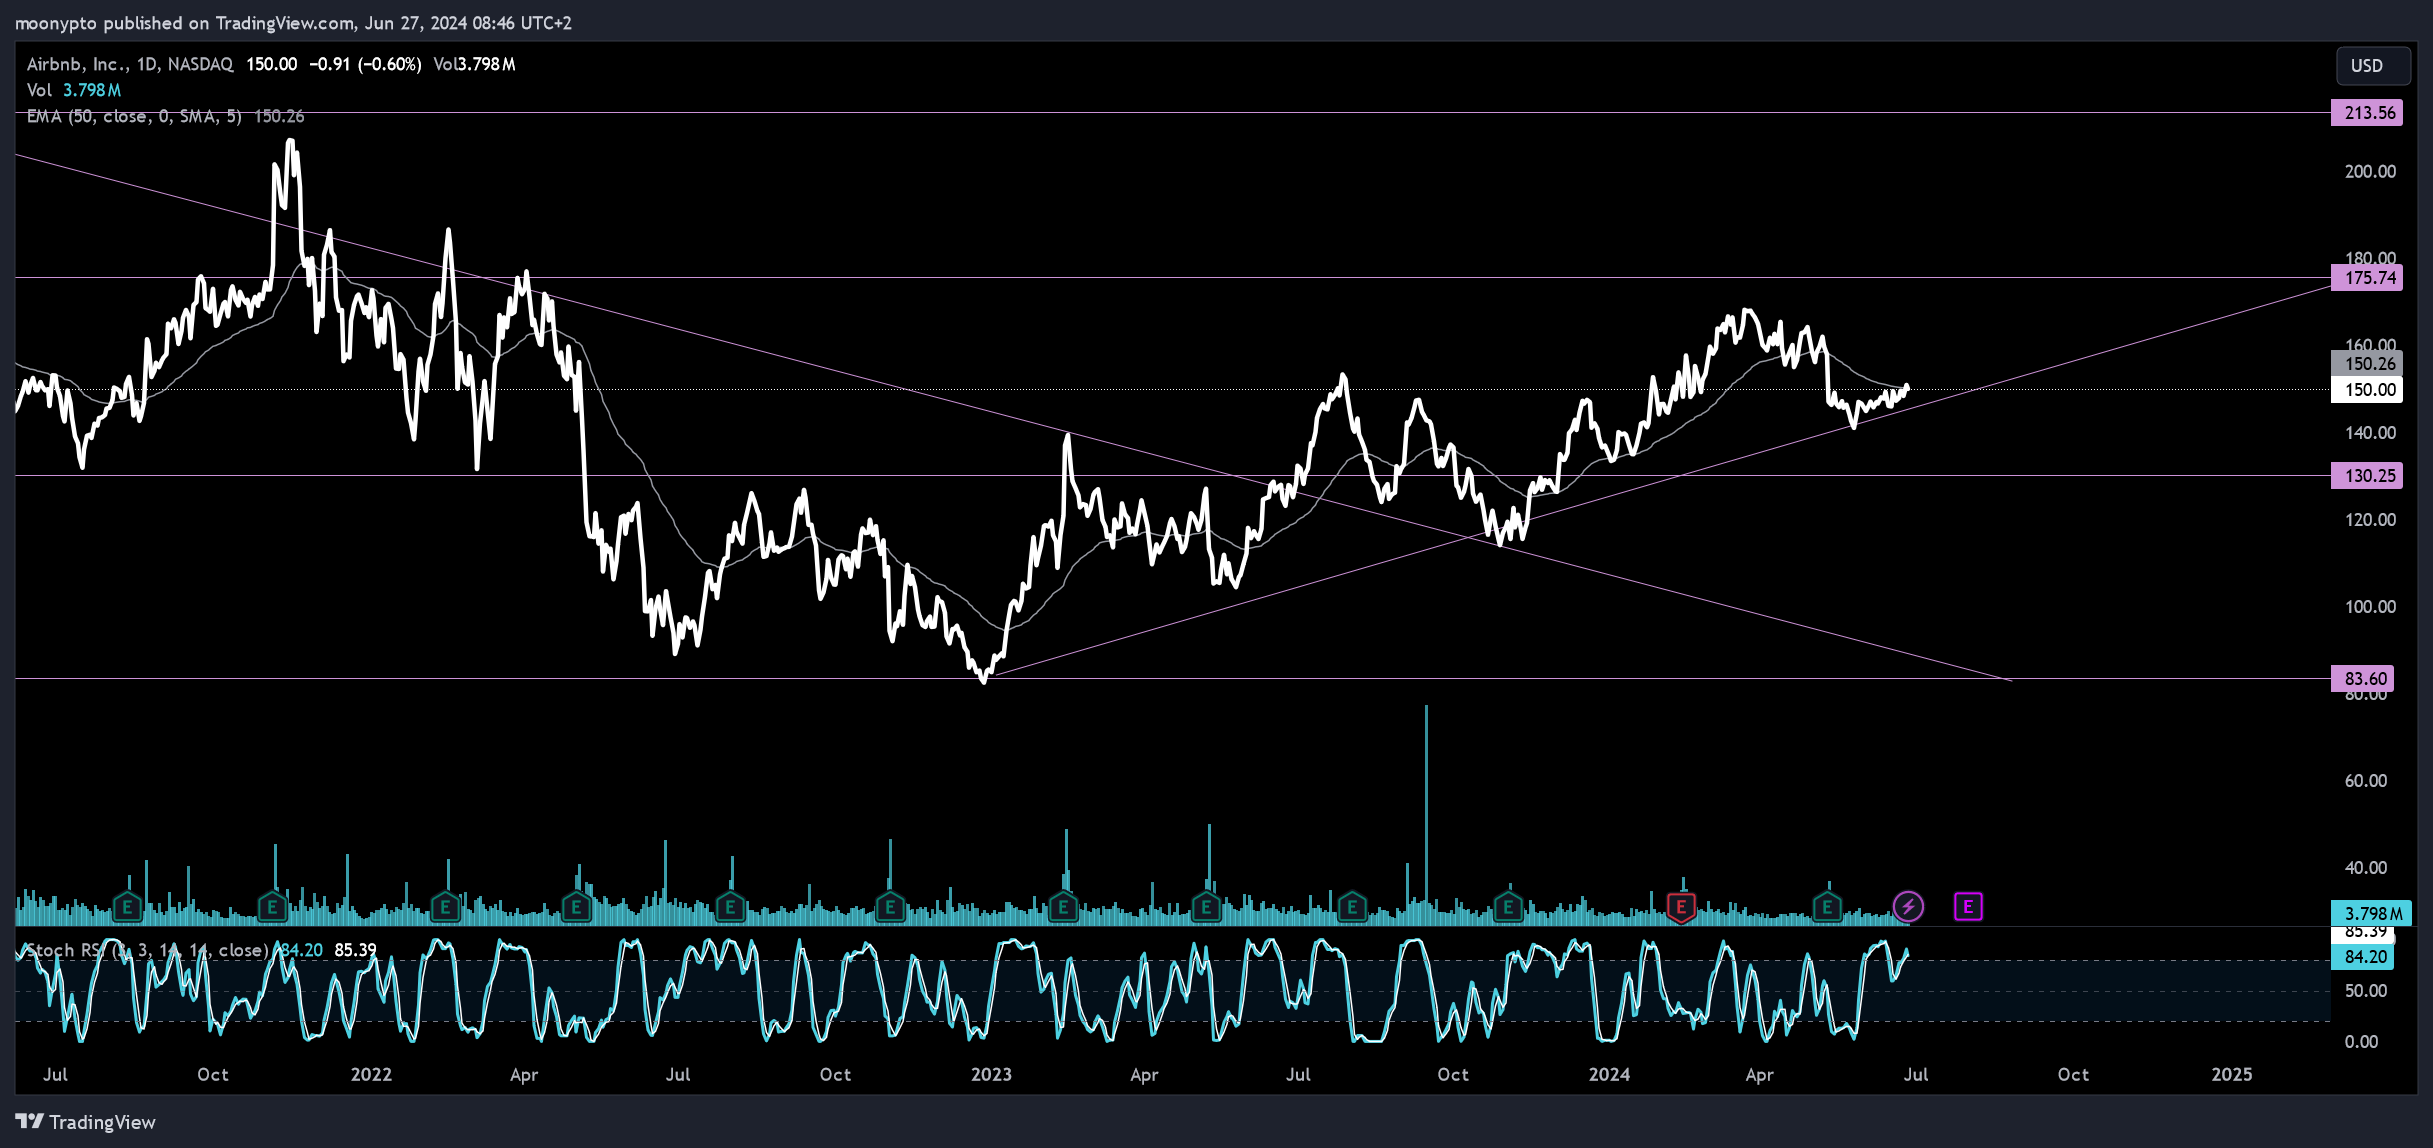
Task: Click the 3.798M volume axis label
Action: (x=2372, y=913)
